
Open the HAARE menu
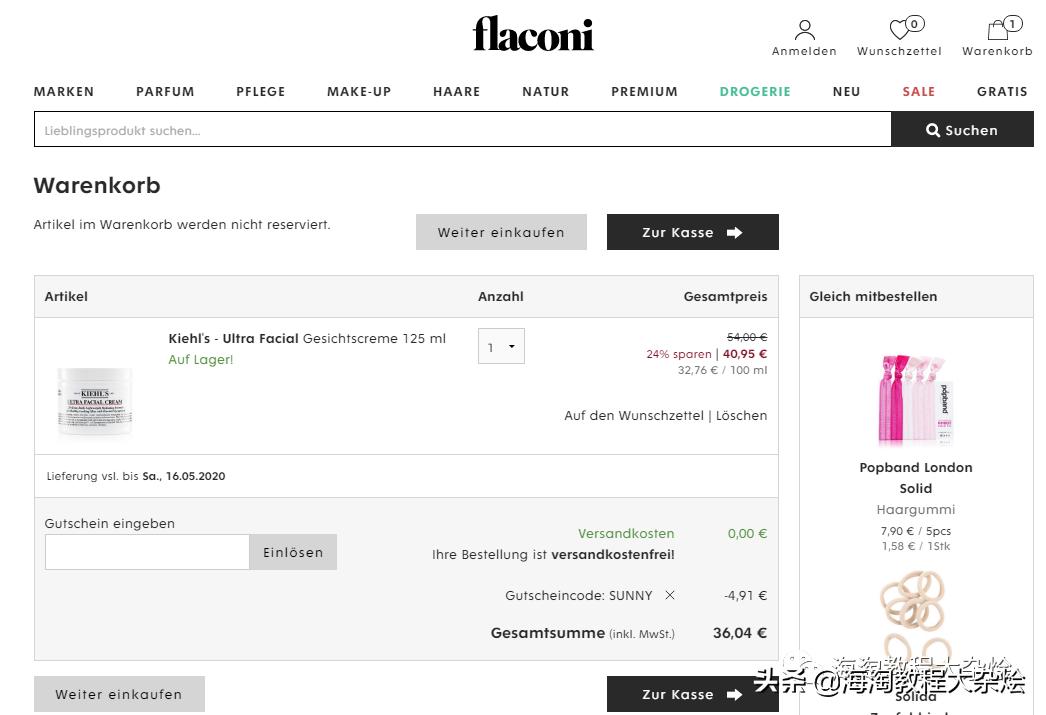[x=457, y=91]
